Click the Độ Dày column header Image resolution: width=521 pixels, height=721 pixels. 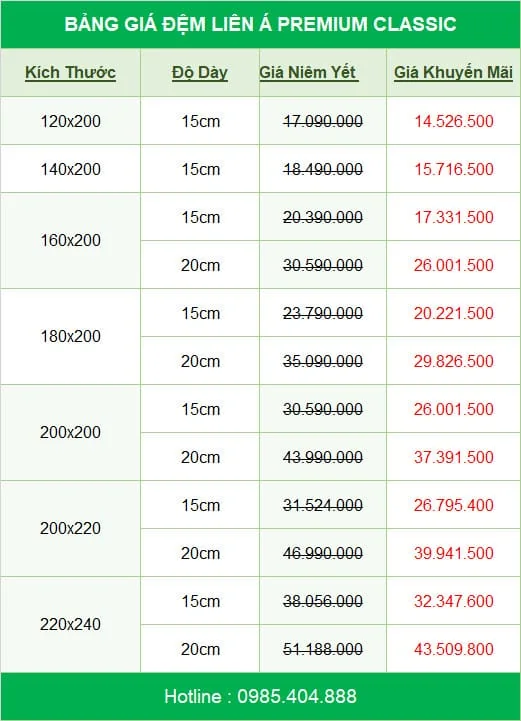coord(200,73)
